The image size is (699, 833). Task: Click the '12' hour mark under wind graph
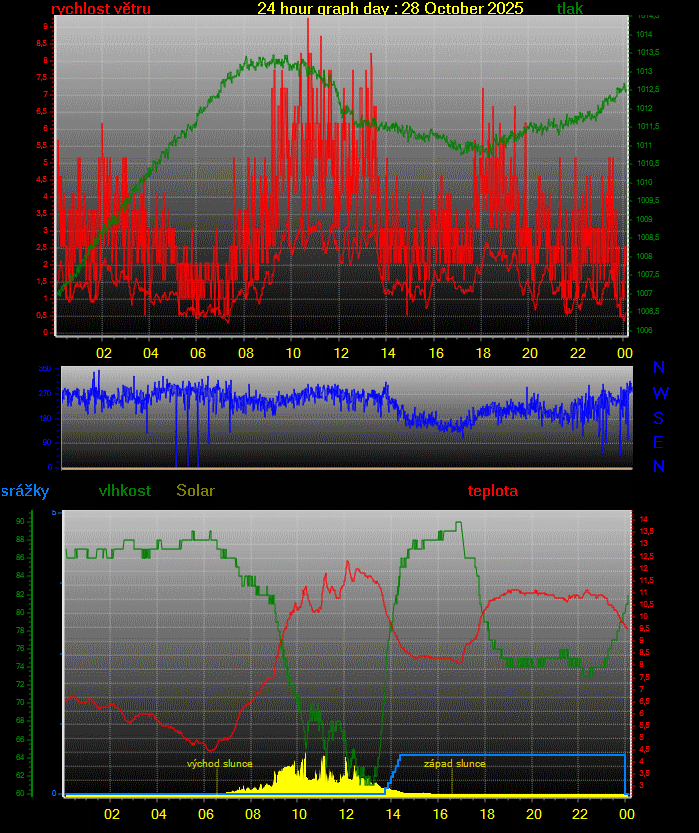340,353
